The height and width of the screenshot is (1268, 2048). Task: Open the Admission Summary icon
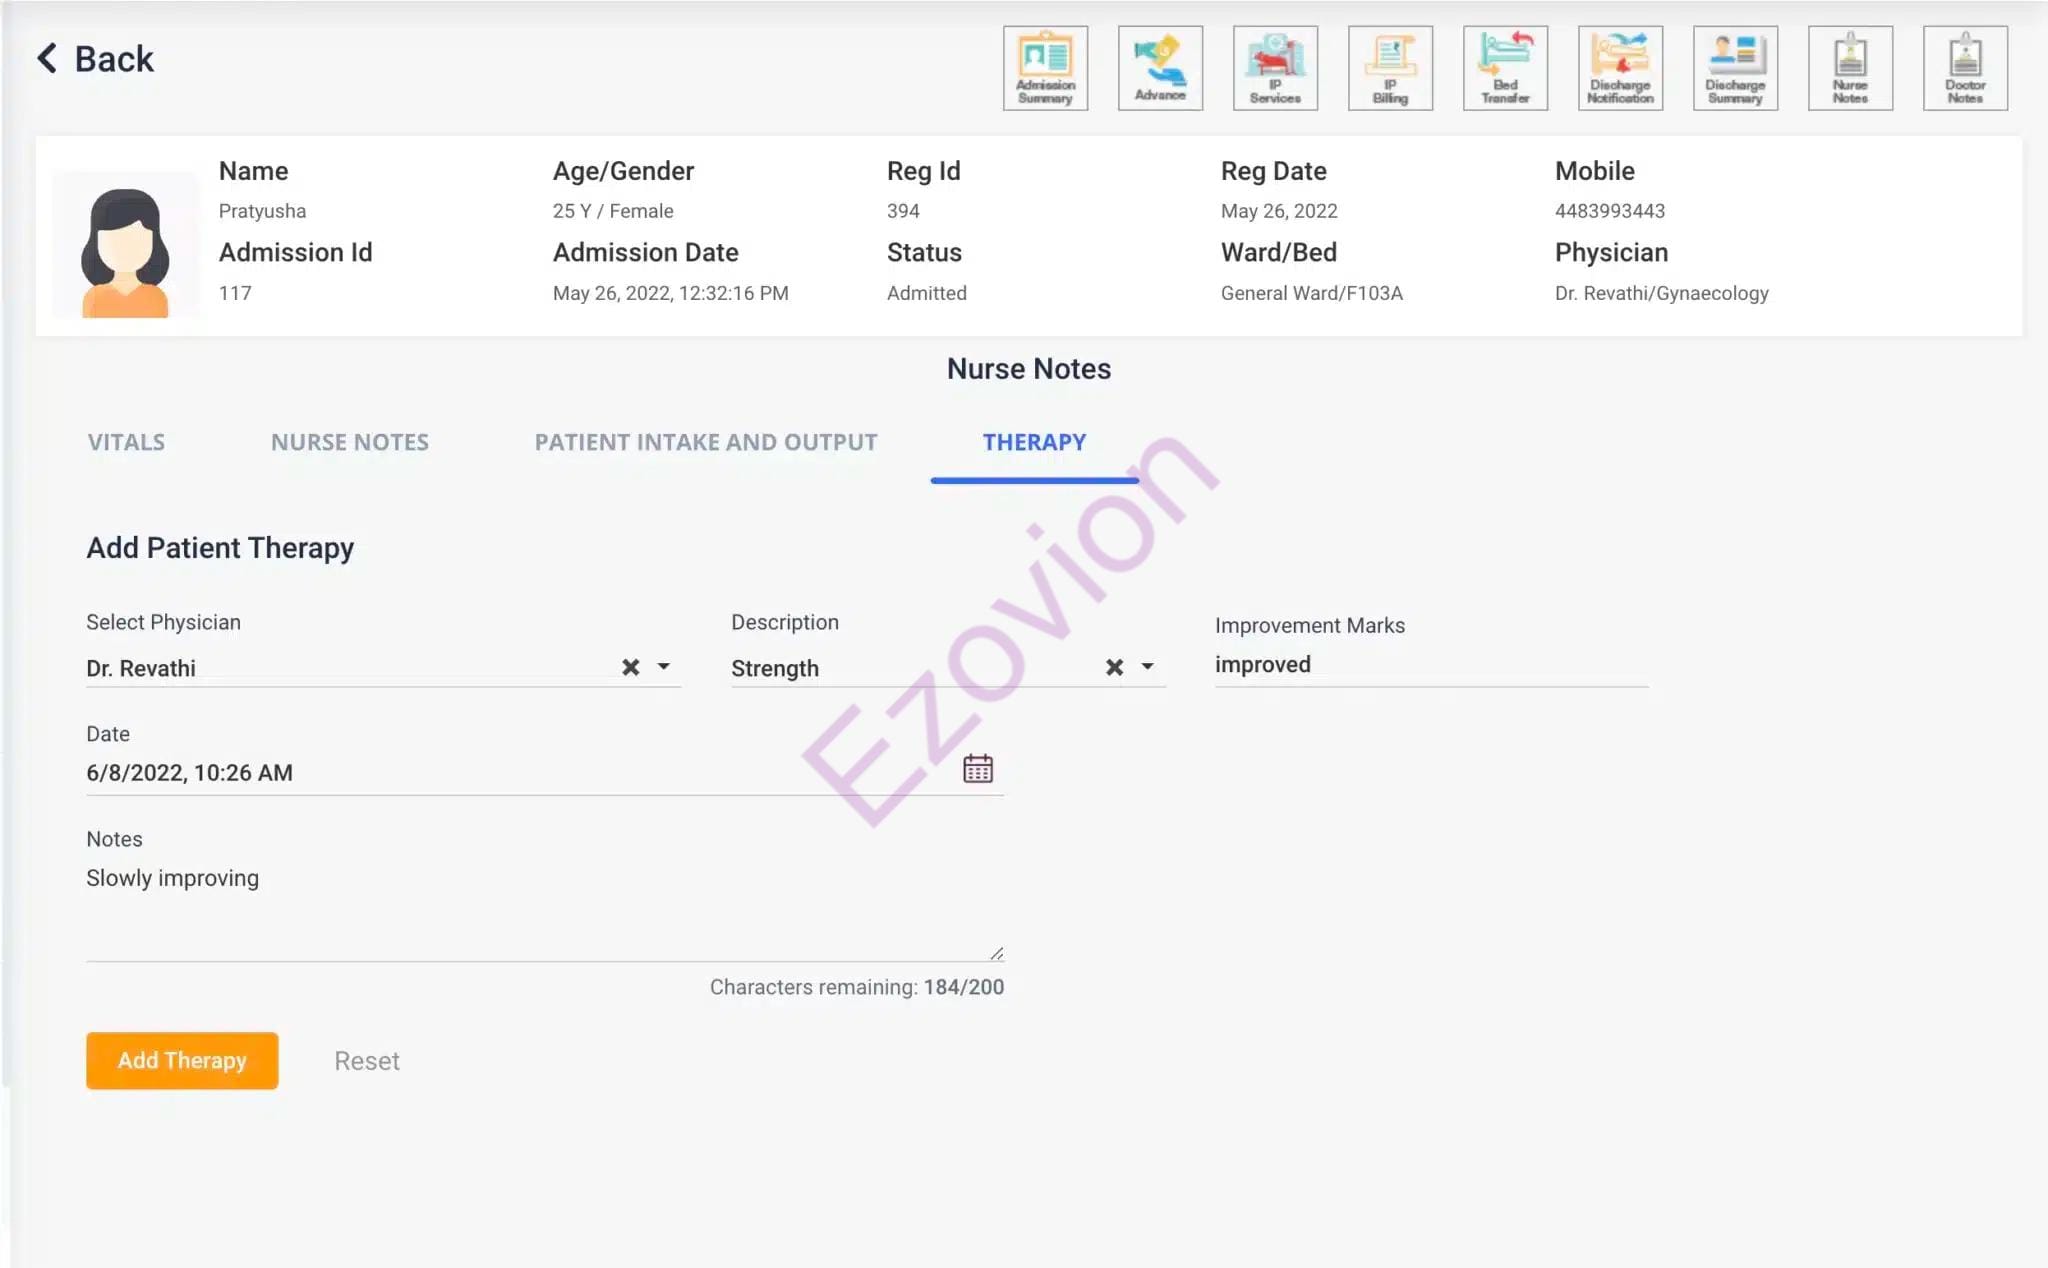pos(1045,68)
